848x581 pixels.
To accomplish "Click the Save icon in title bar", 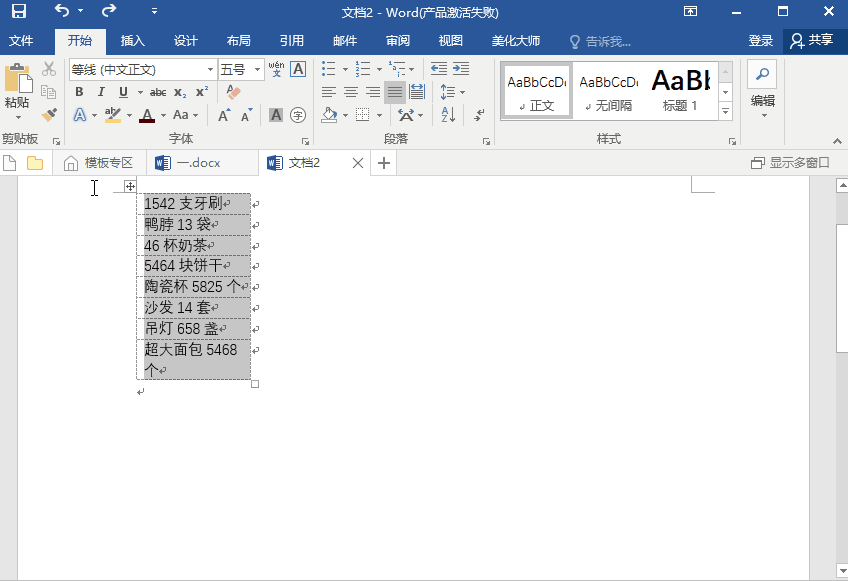I will (x=19, y=12).
